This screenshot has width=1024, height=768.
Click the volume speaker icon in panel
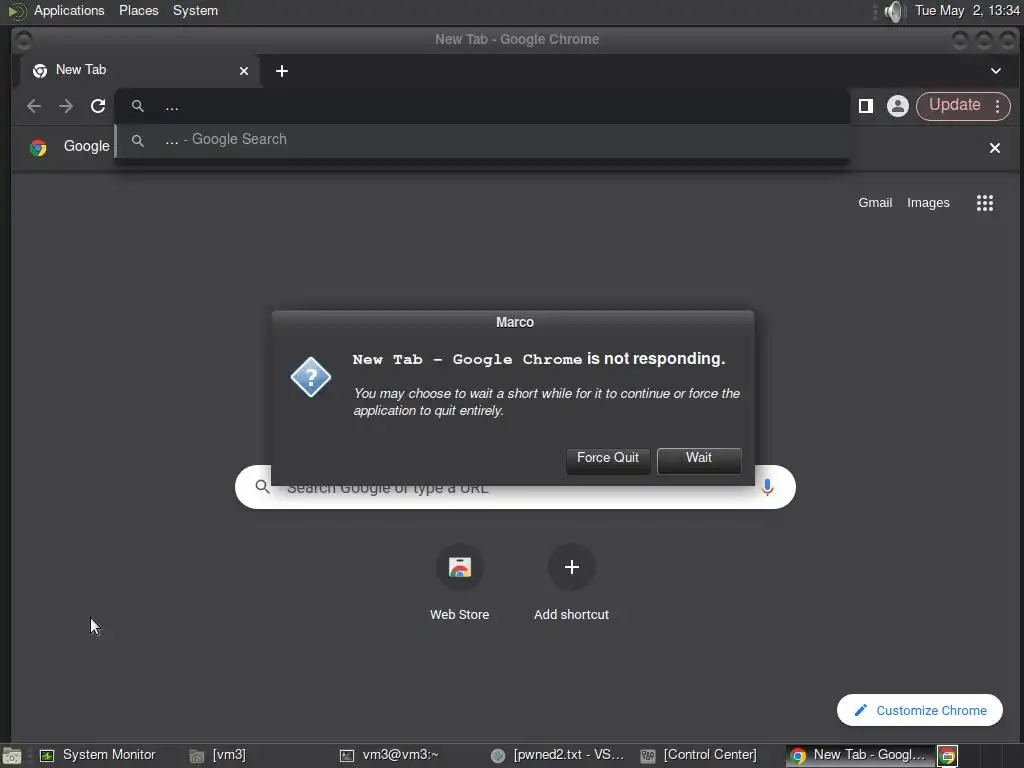893,11
